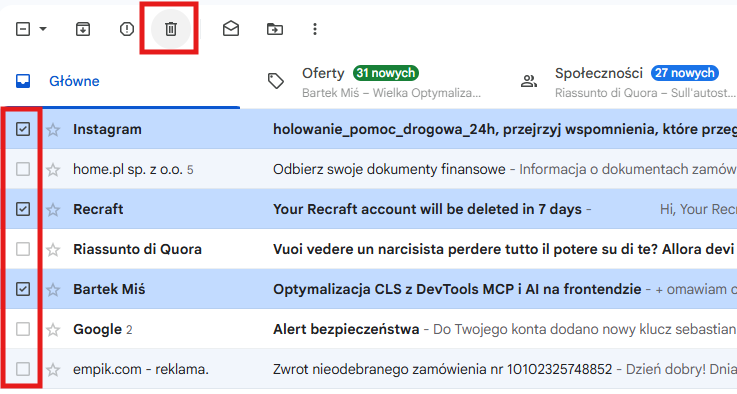This screenshot has width=737, height=394.
Task: Star the Instagram email
Action: click(x=53, y=130)
